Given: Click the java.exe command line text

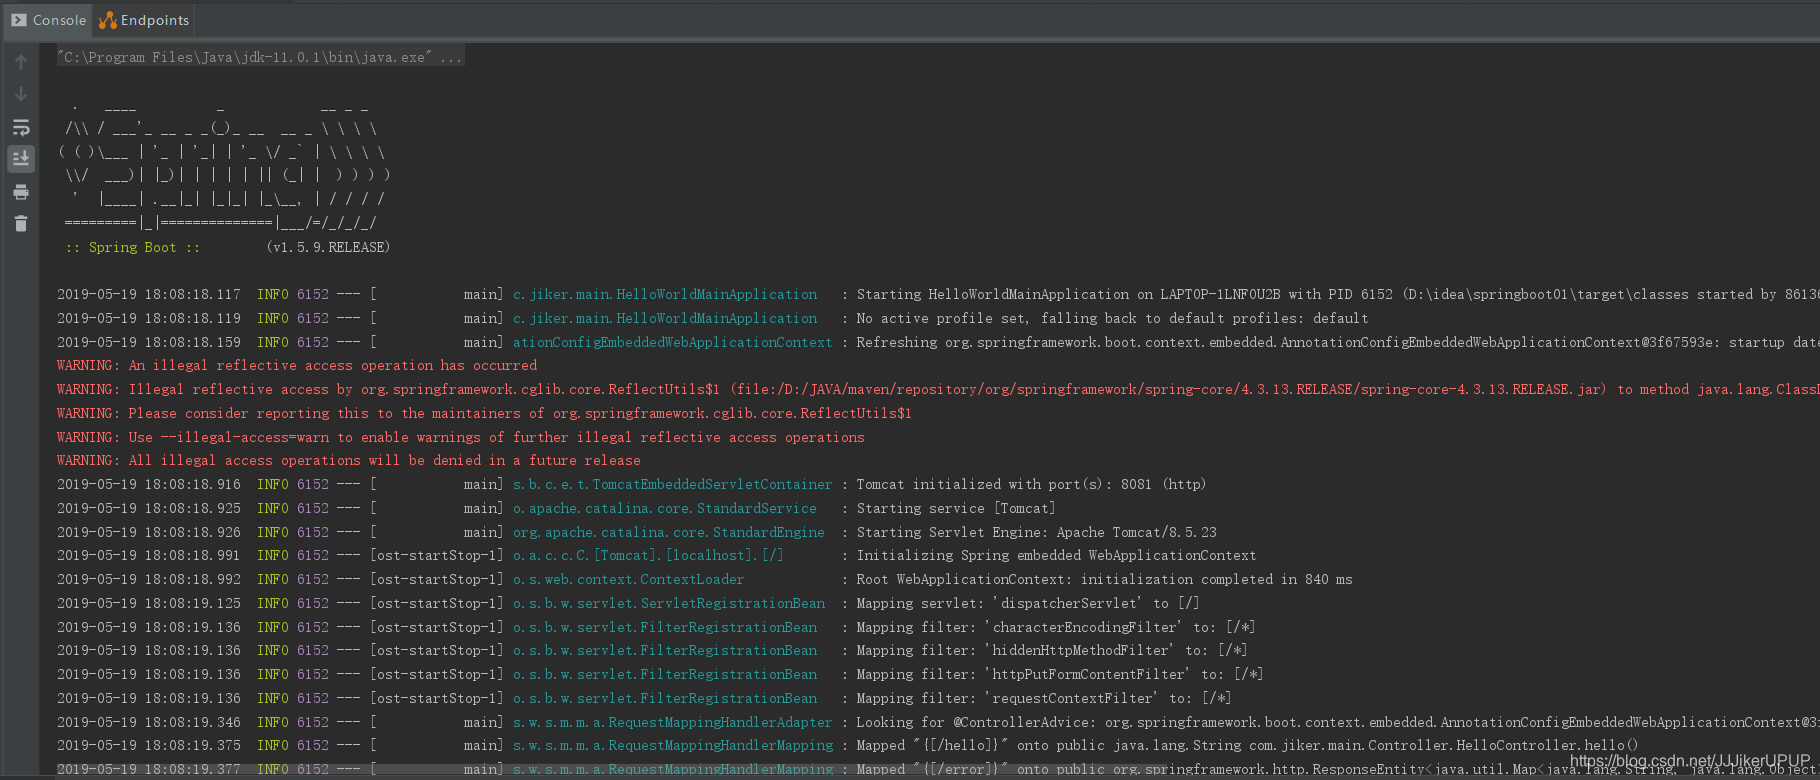Looking at the screenshot, I should [x=260, y=58].
